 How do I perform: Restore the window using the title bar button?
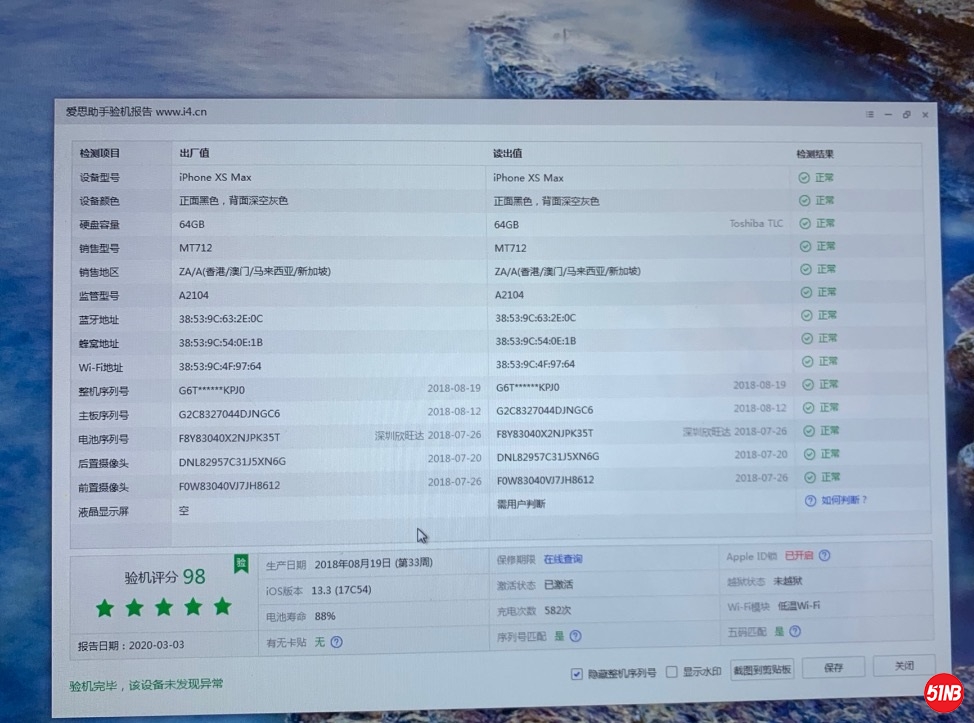pos(906,115)
